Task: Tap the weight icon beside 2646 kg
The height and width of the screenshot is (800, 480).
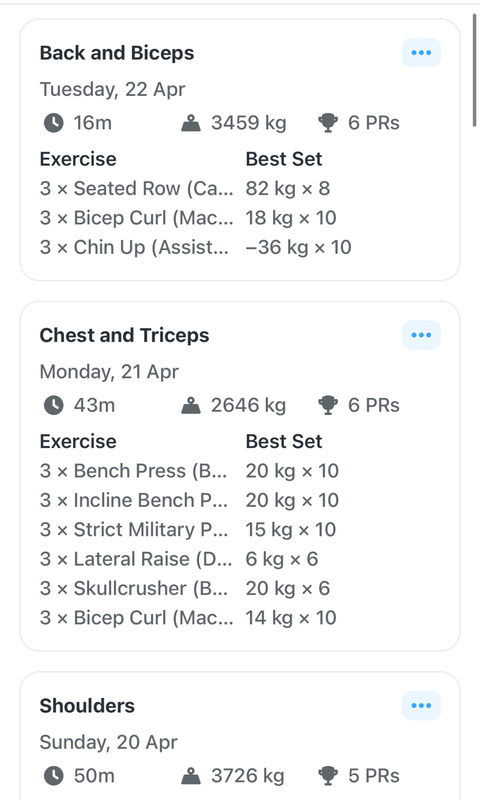Action: pyautogui.click(x=191, y=406)
